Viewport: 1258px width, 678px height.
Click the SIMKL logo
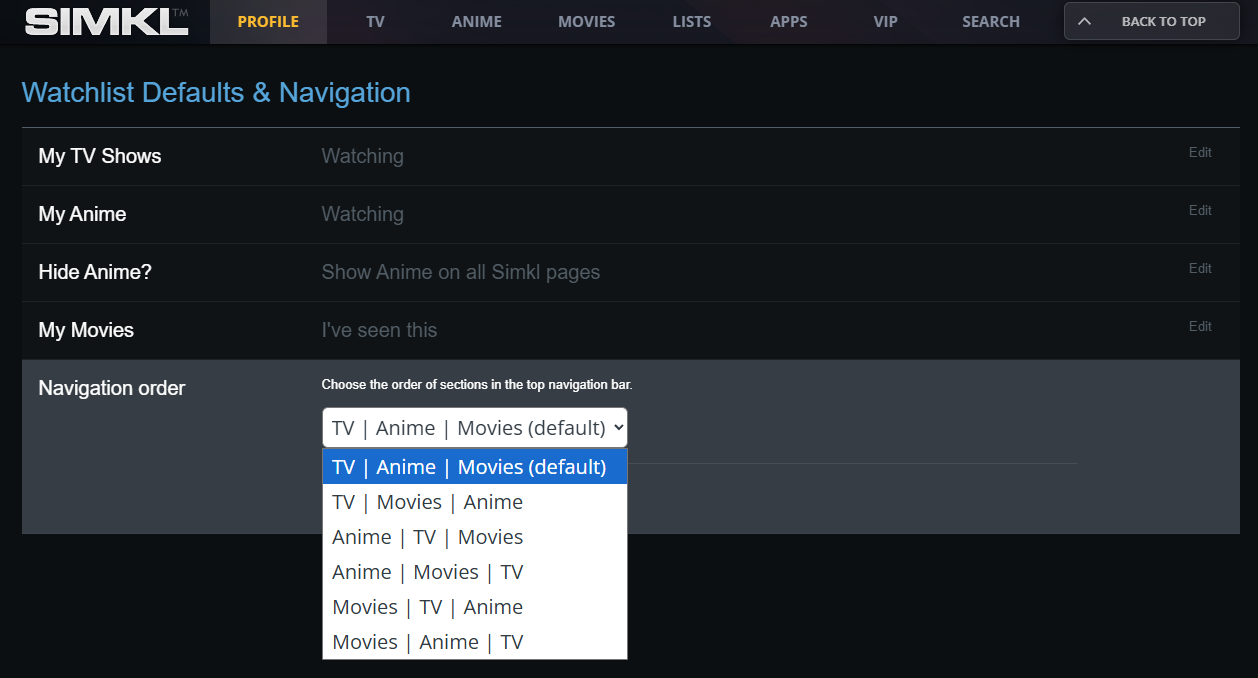106,21
